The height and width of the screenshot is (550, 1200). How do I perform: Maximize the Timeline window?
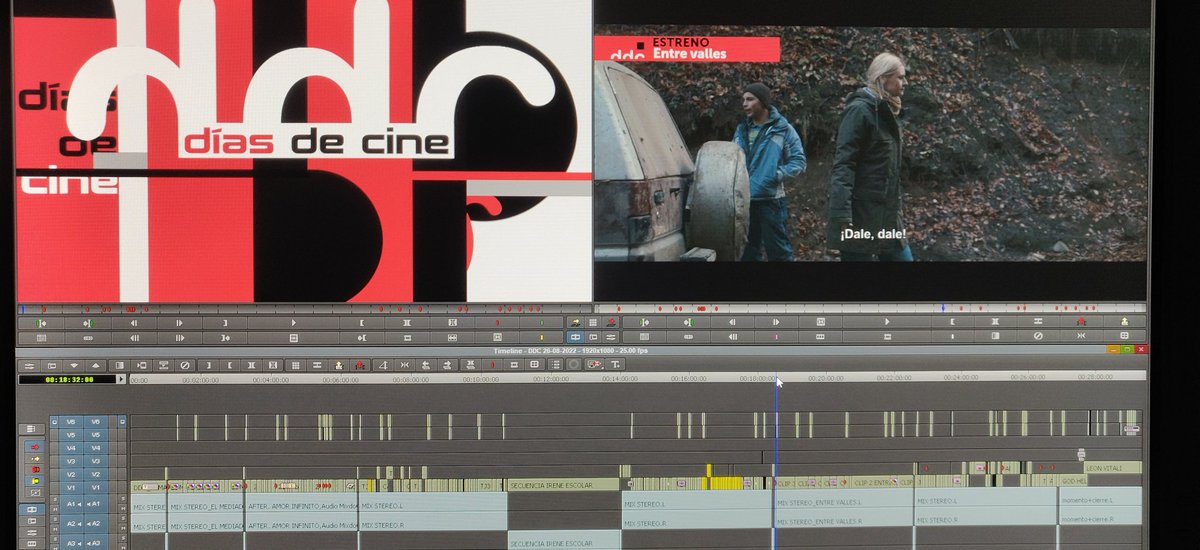click(1126, 351)
